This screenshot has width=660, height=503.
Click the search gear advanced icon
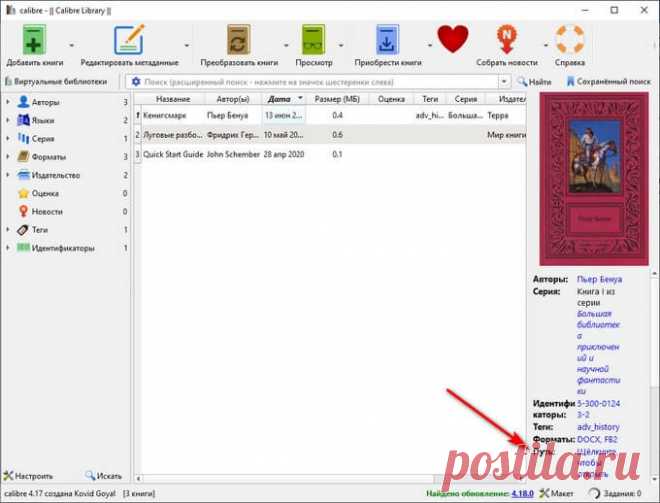pyautogui.click(x=136, y=82)
